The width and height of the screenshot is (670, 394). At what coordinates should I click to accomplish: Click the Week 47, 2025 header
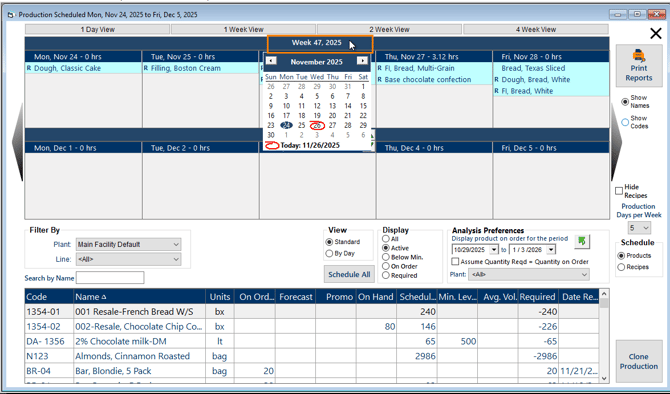coord(320,43)
